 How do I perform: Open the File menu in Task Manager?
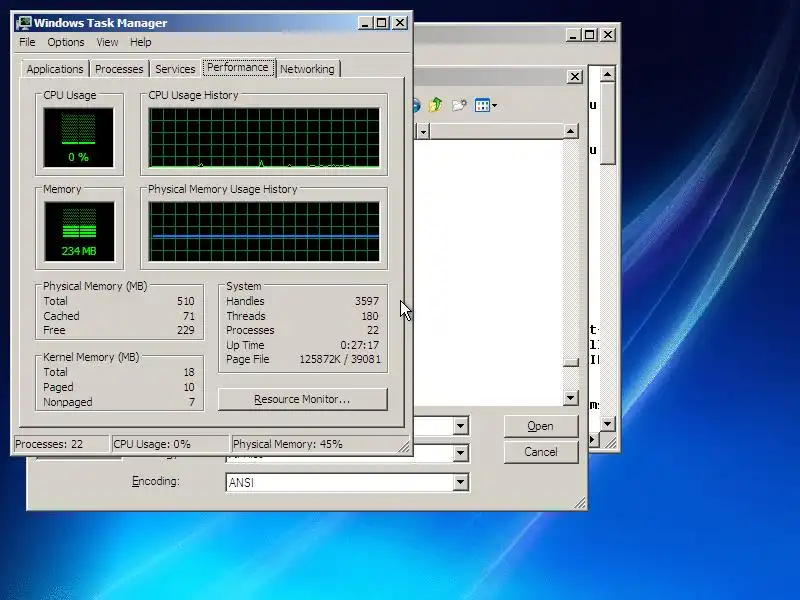click(x=27, y=42)
